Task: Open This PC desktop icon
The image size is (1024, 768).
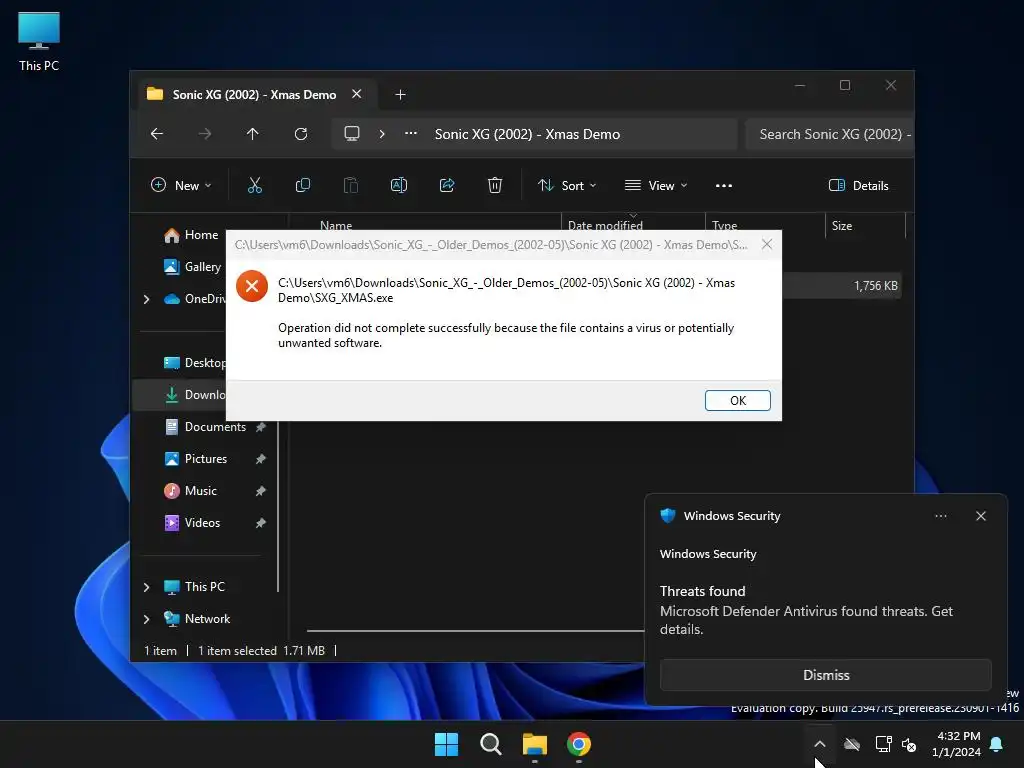Action: (39, 42)
